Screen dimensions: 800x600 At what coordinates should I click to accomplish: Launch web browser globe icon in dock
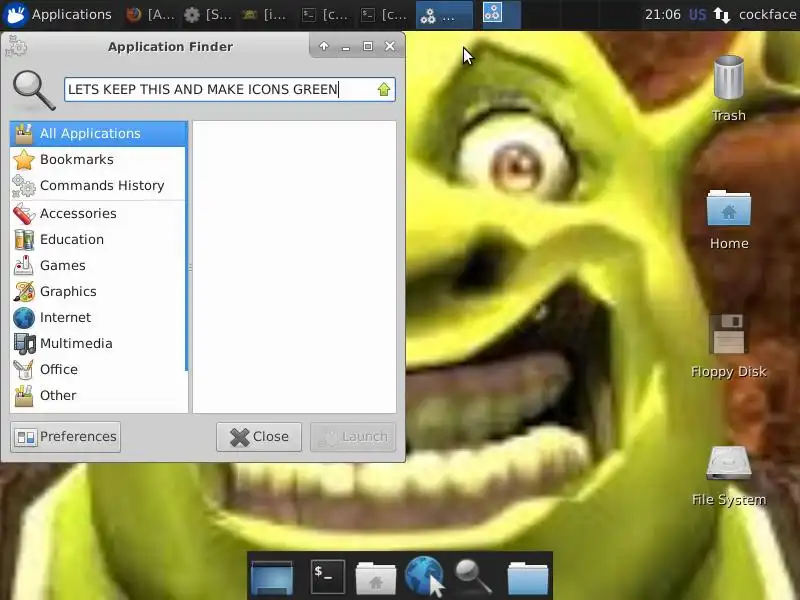pos(424,577)
